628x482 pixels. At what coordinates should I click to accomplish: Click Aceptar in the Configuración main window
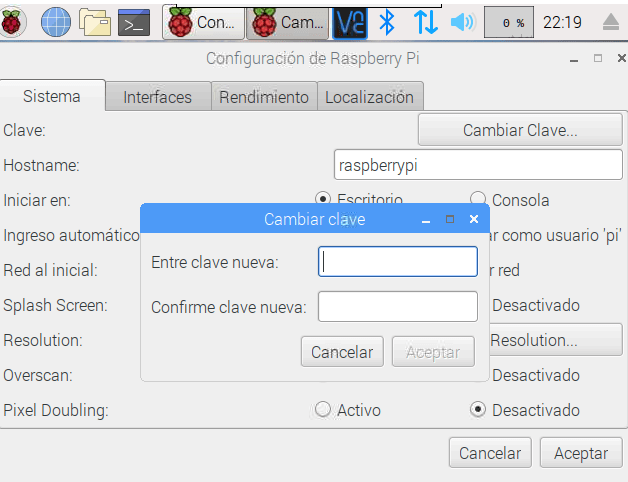tap(581, 453)
